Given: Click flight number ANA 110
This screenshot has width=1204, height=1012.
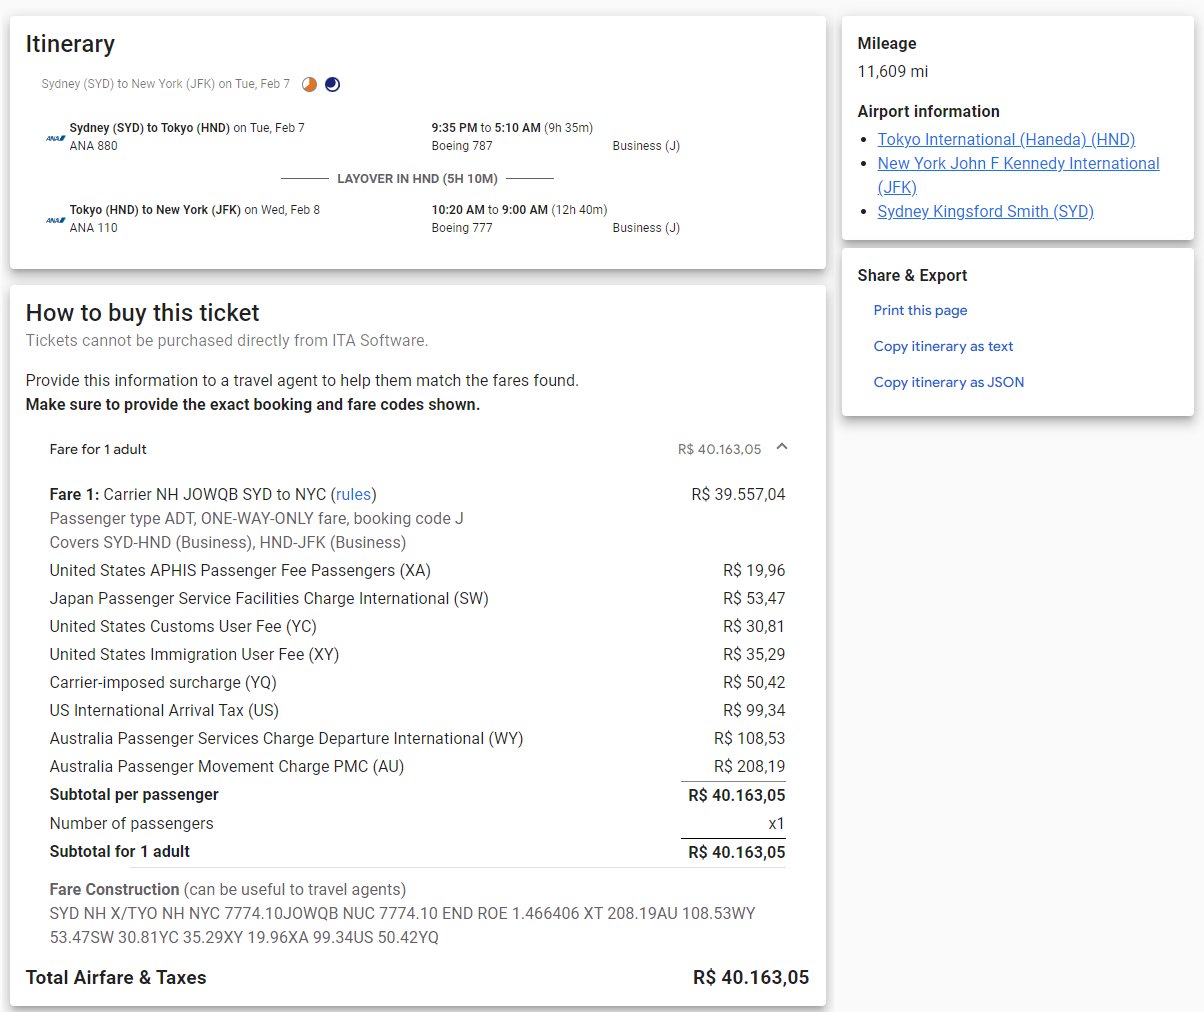Looking at the screenshot, I should (94, 228).
